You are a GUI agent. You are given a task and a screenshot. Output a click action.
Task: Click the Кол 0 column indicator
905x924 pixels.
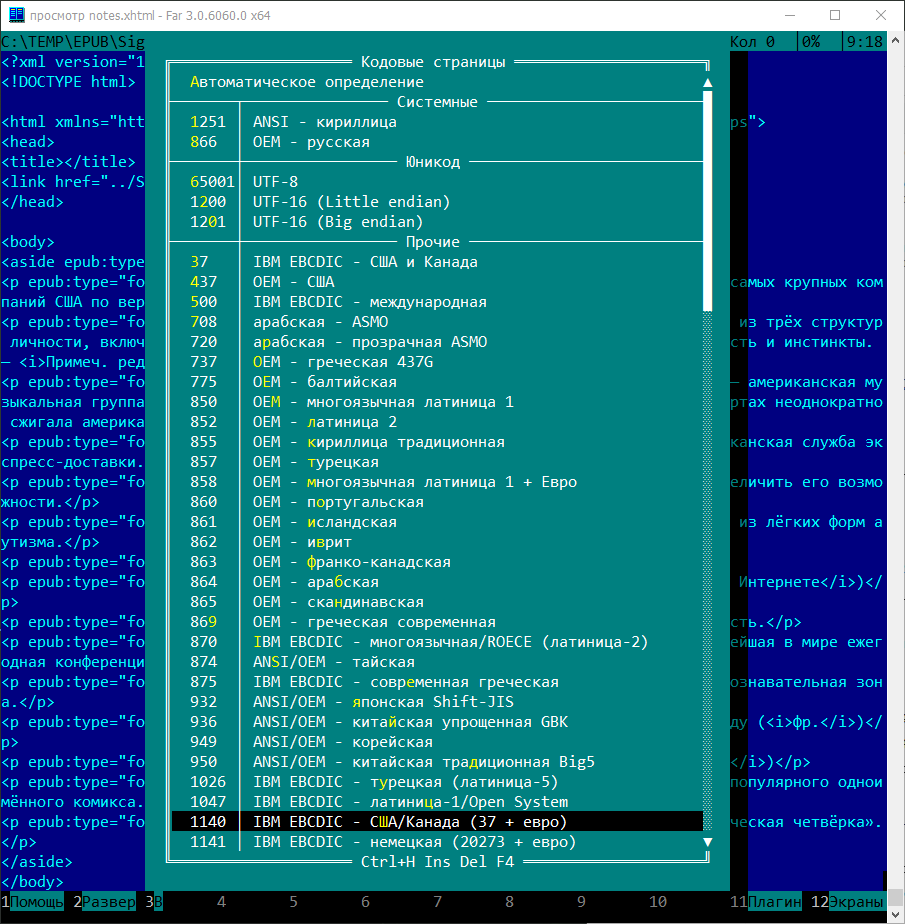(752, 42)
